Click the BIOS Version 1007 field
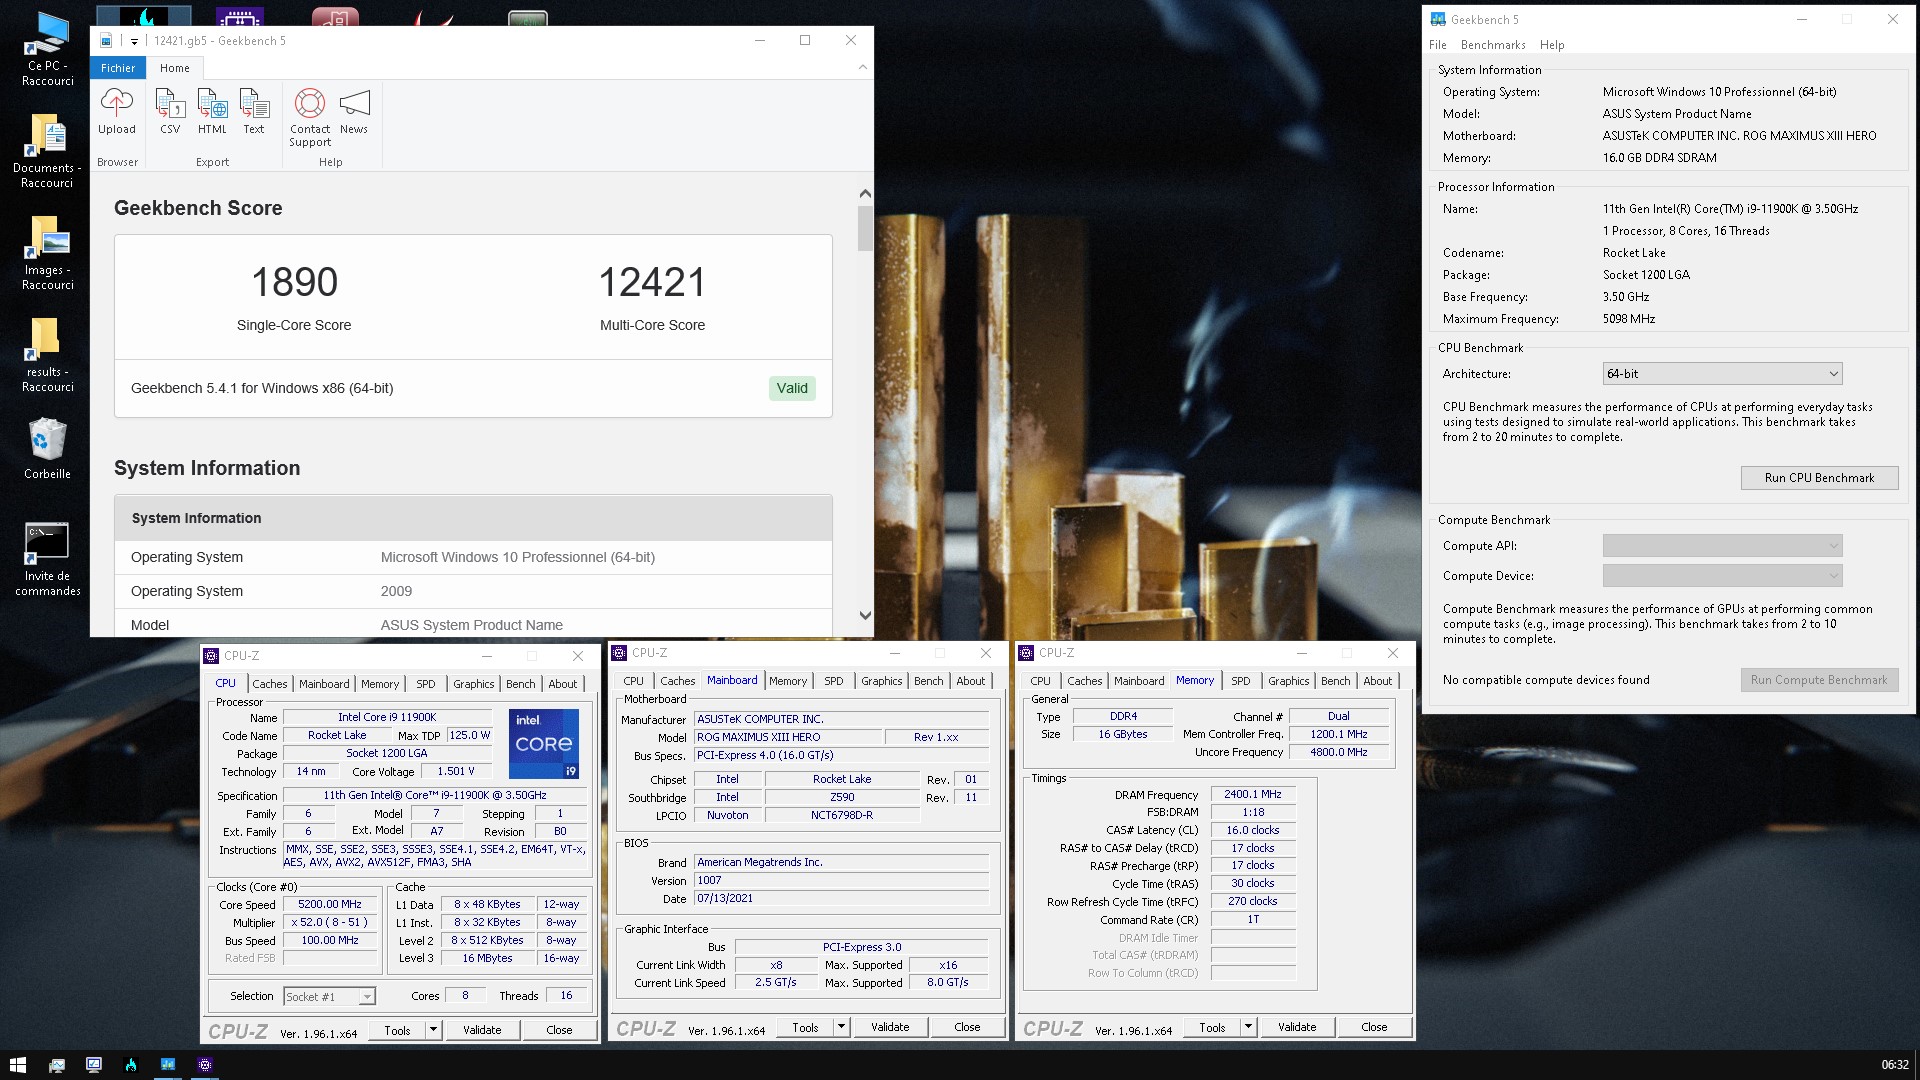 (842, 881)
